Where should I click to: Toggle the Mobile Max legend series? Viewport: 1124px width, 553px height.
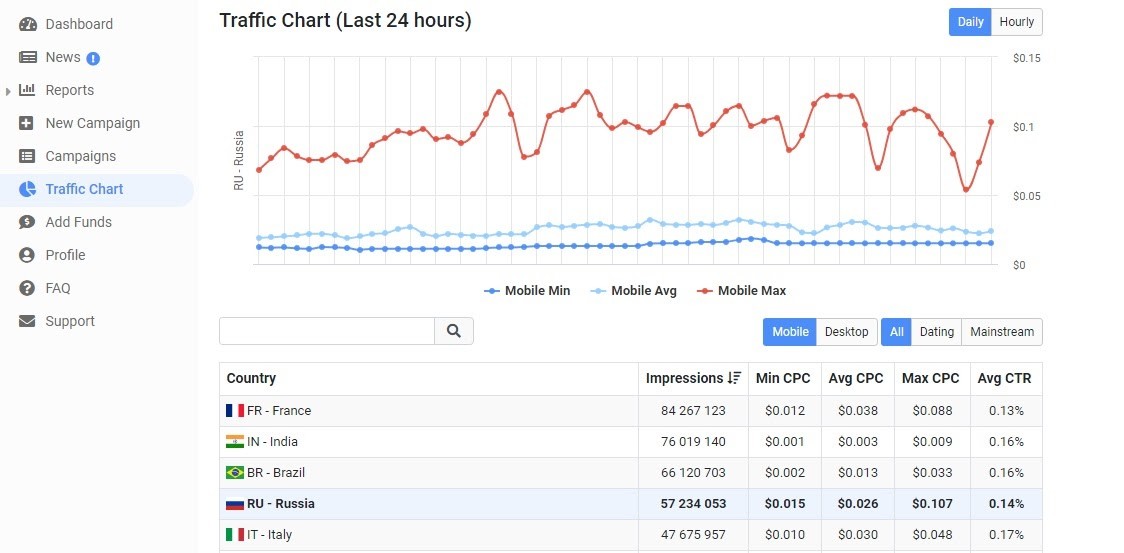tap(741, 291)
